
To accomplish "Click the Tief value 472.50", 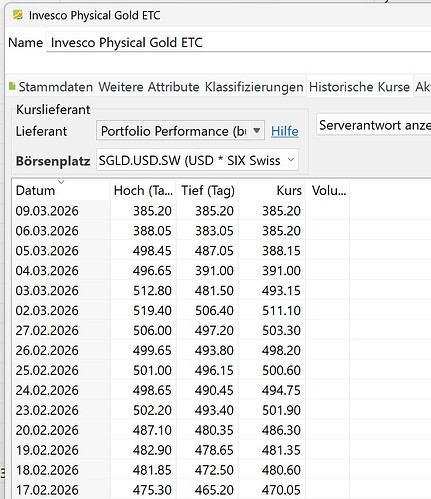I will click(x=214, y=470).
